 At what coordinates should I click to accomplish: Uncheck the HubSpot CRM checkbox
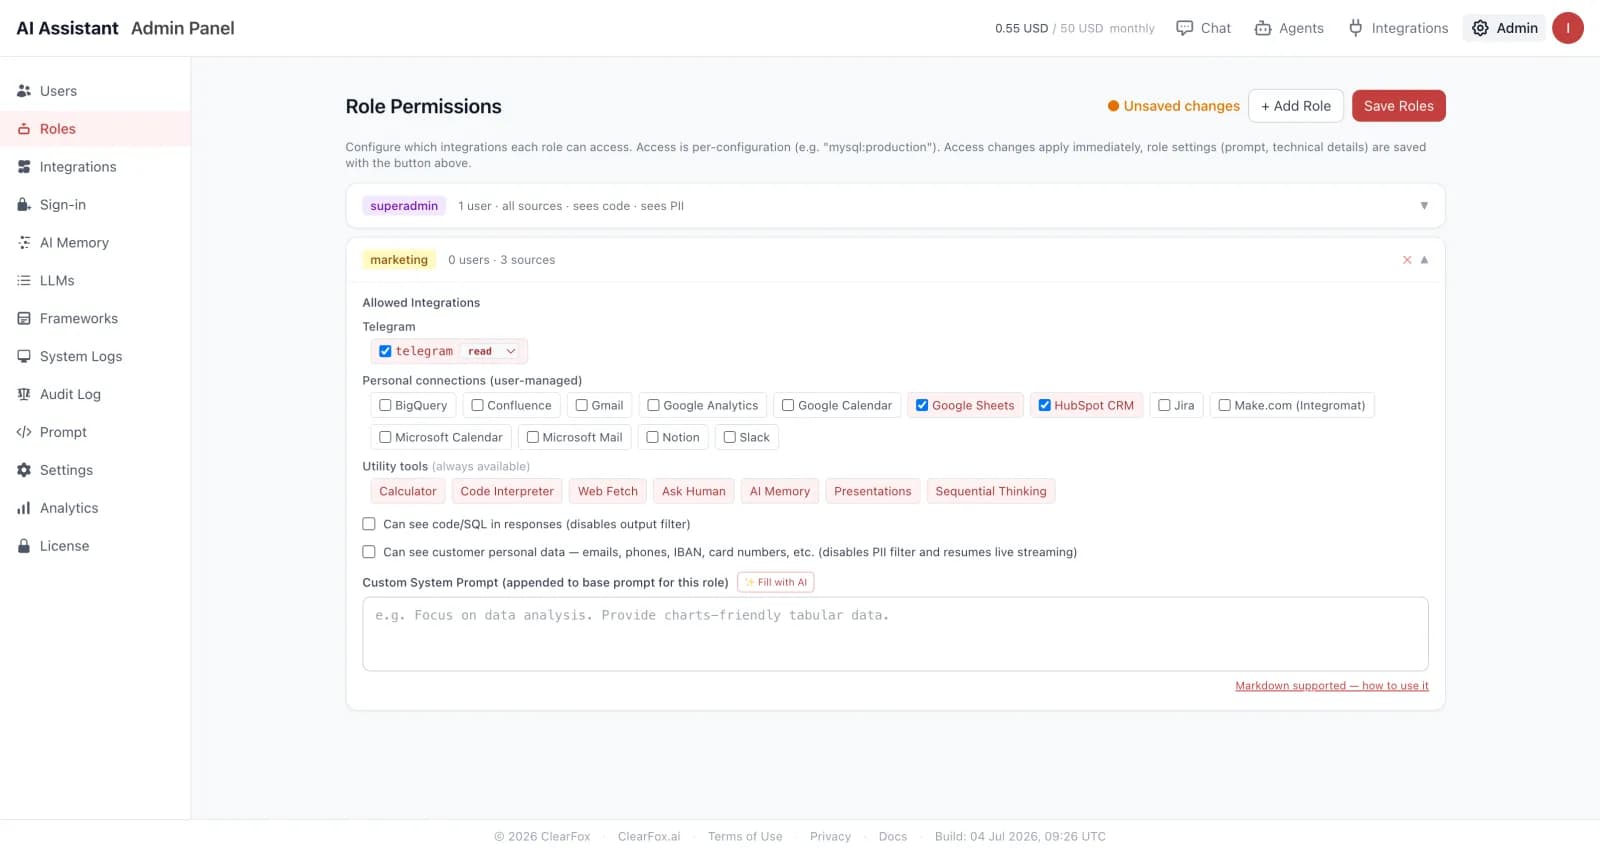coord(1044,405)
